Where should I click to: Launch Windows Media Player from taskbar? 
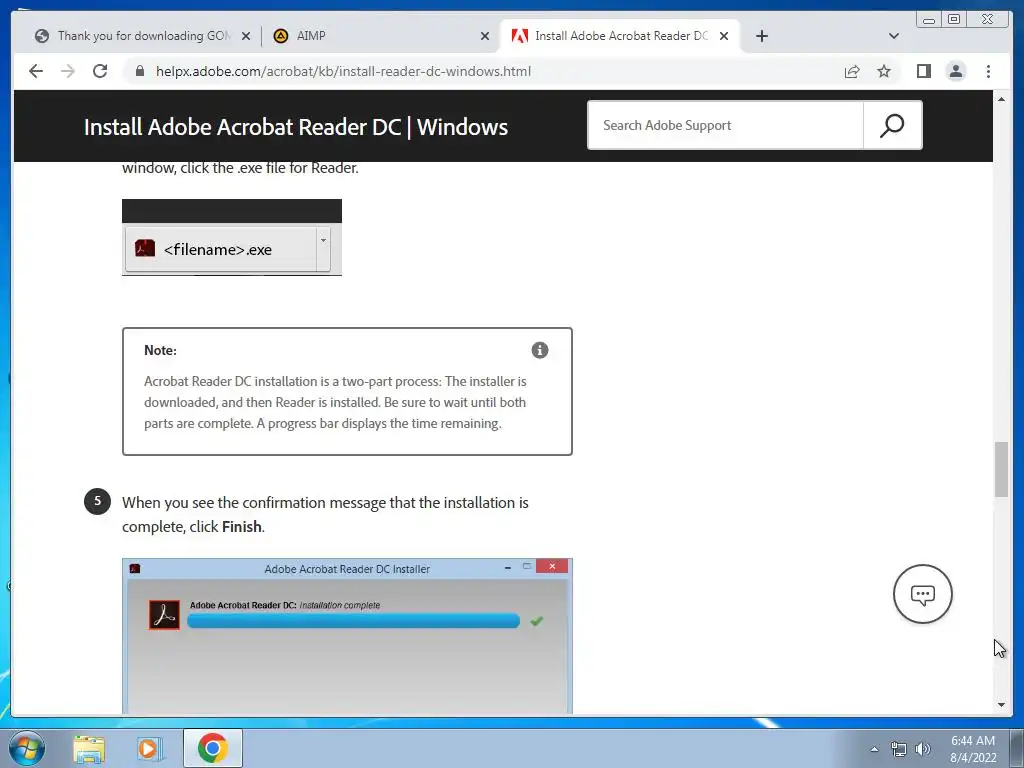150,748
